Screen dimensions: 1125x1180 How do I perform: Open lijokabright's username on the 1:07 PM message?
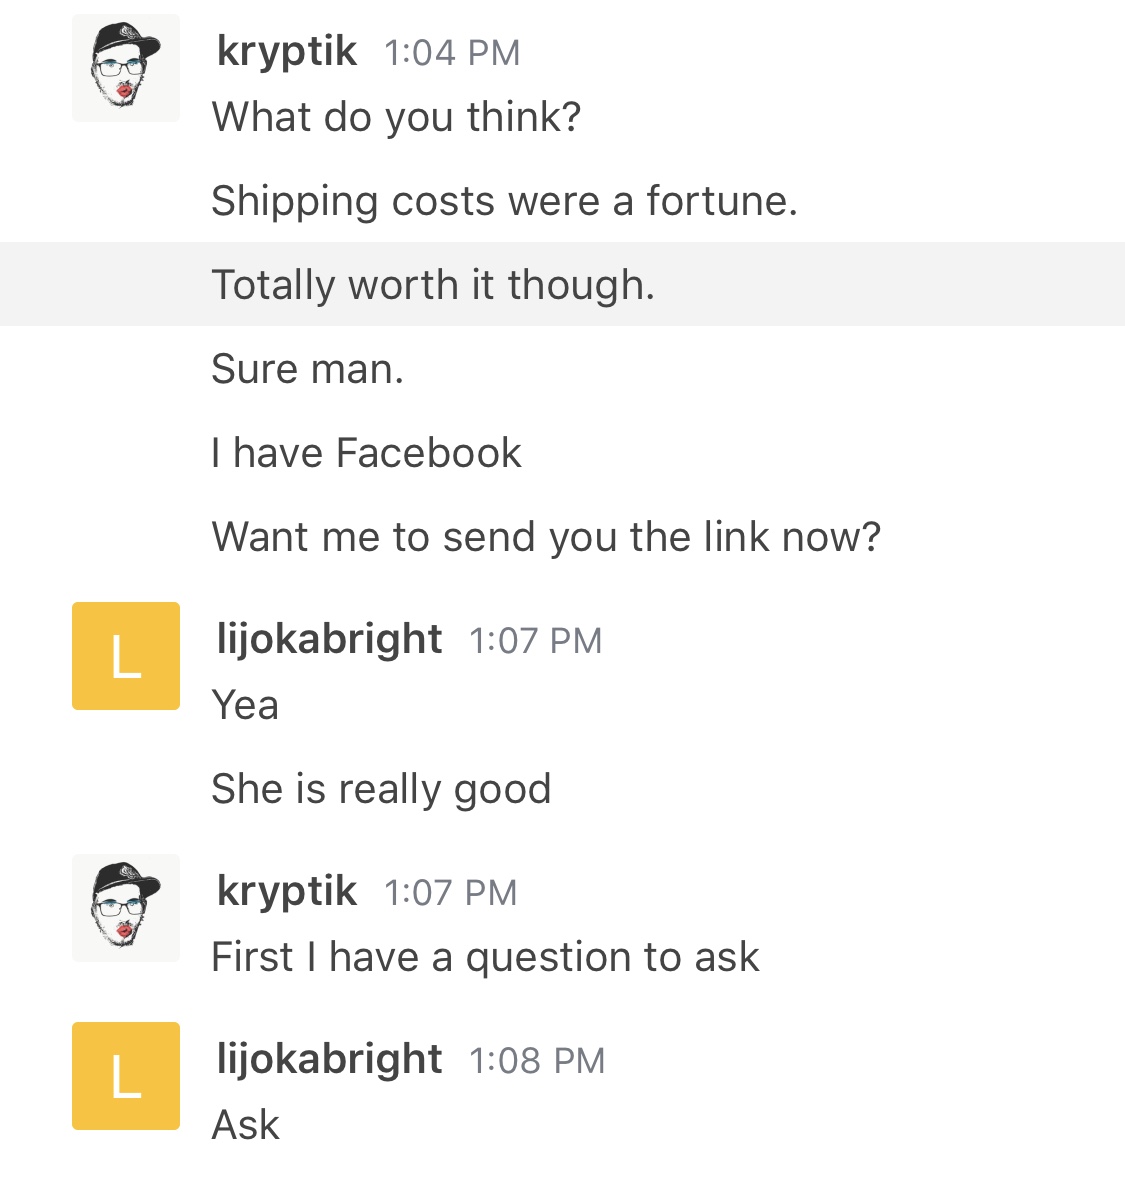(x=329, y=640)
